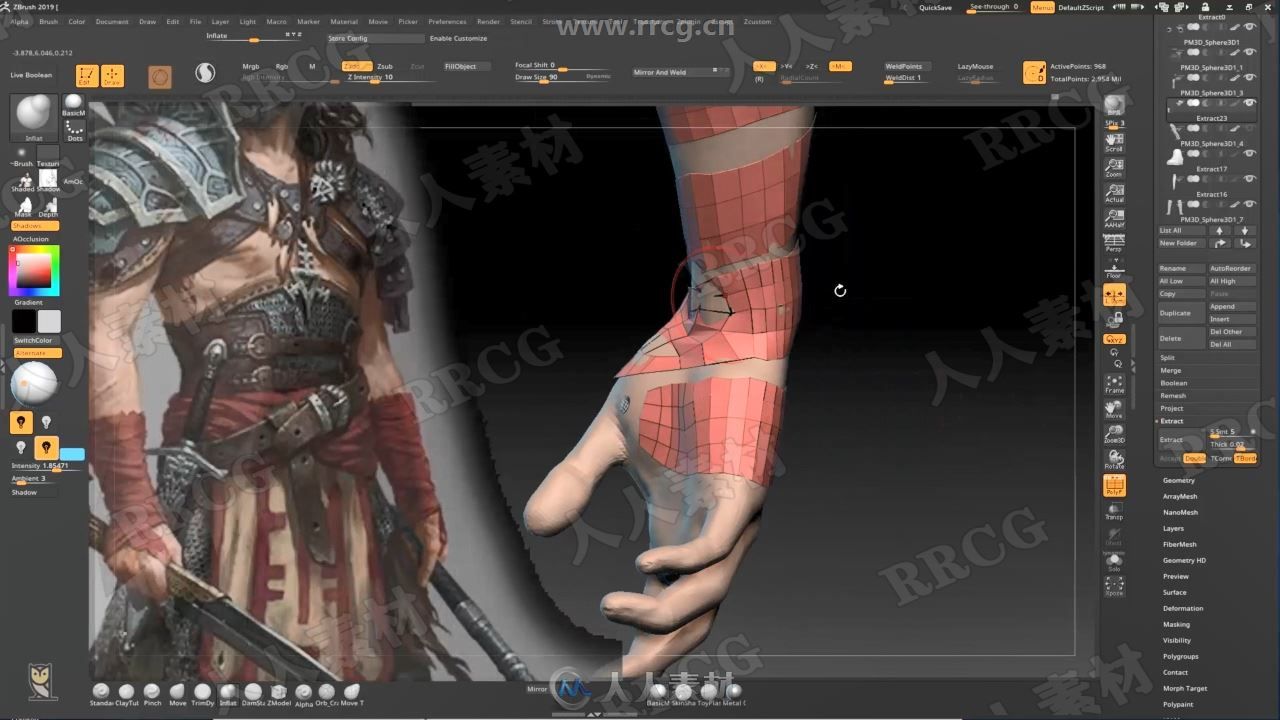Set canvas to Actual size
This screenshot has width=1280, height=720.
(x=1114, y=193)
